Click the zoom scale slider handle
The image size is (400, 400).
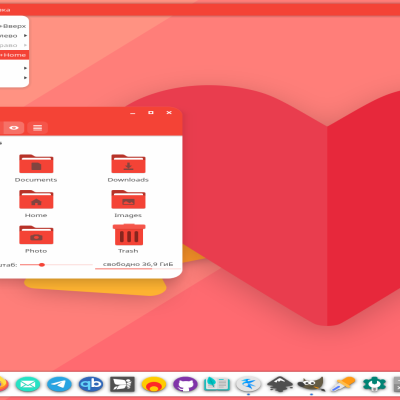[x=42, y=265]
